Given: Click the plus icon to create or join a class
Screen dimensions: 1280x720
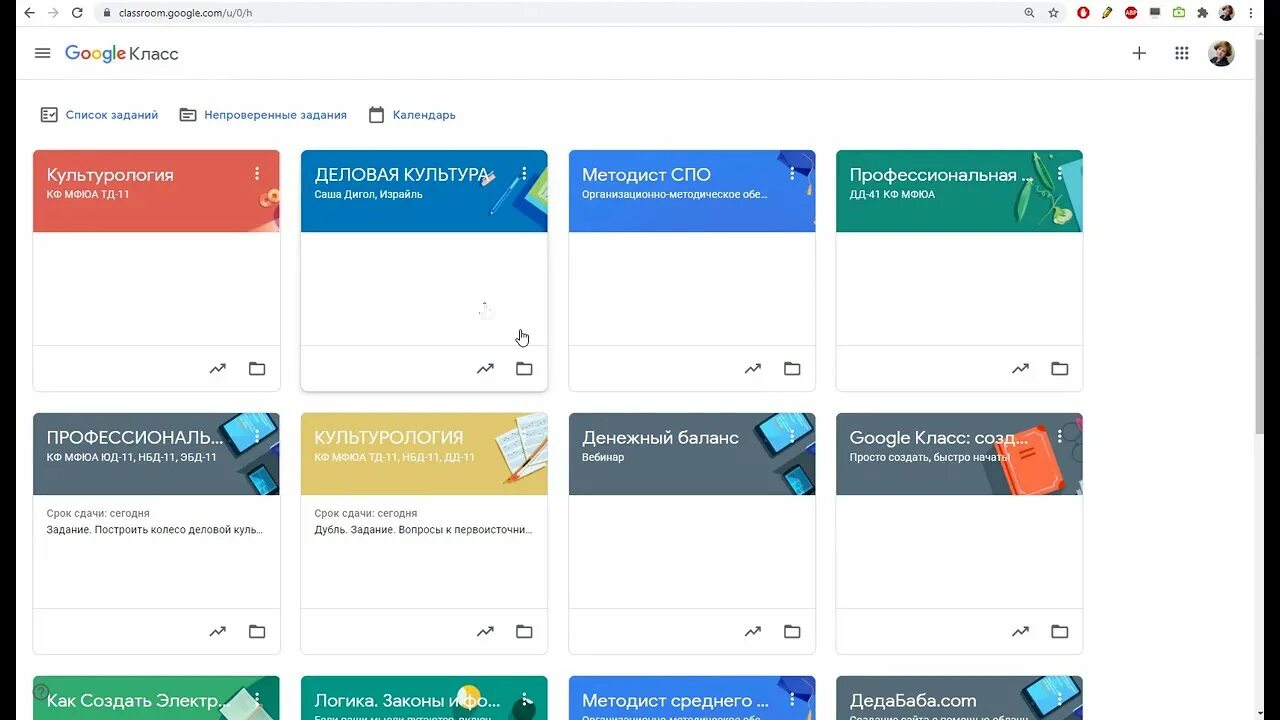Looking at the screenshot, I should 1139,53.
